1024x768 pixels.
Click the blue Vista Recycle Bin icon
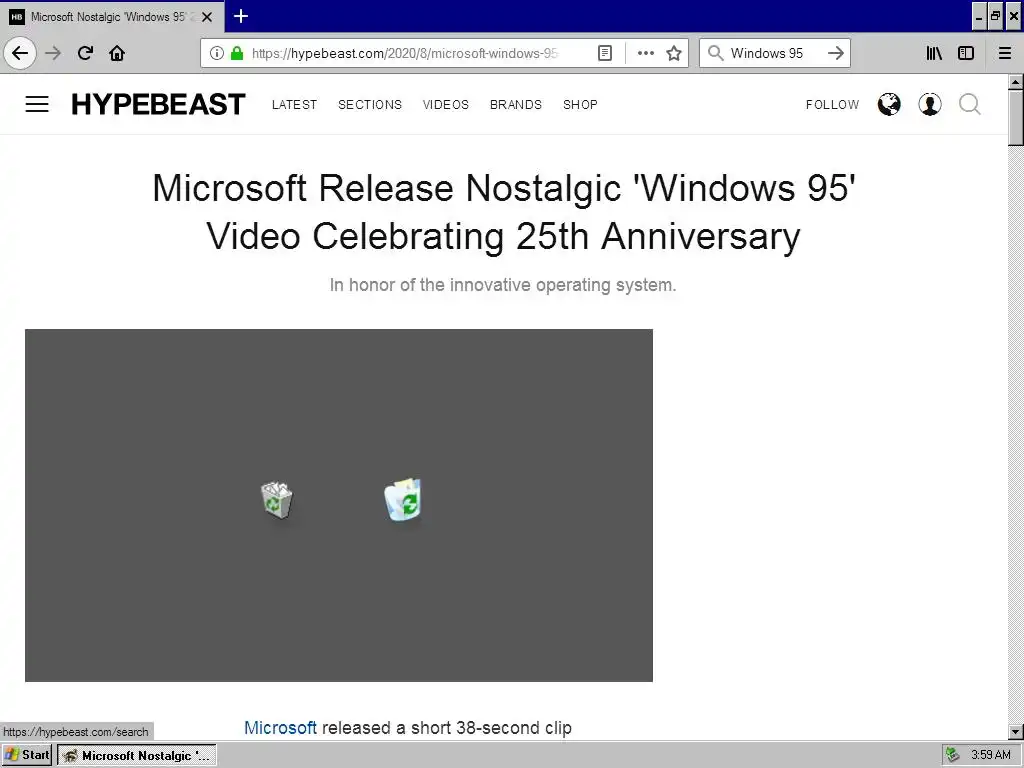404,500
